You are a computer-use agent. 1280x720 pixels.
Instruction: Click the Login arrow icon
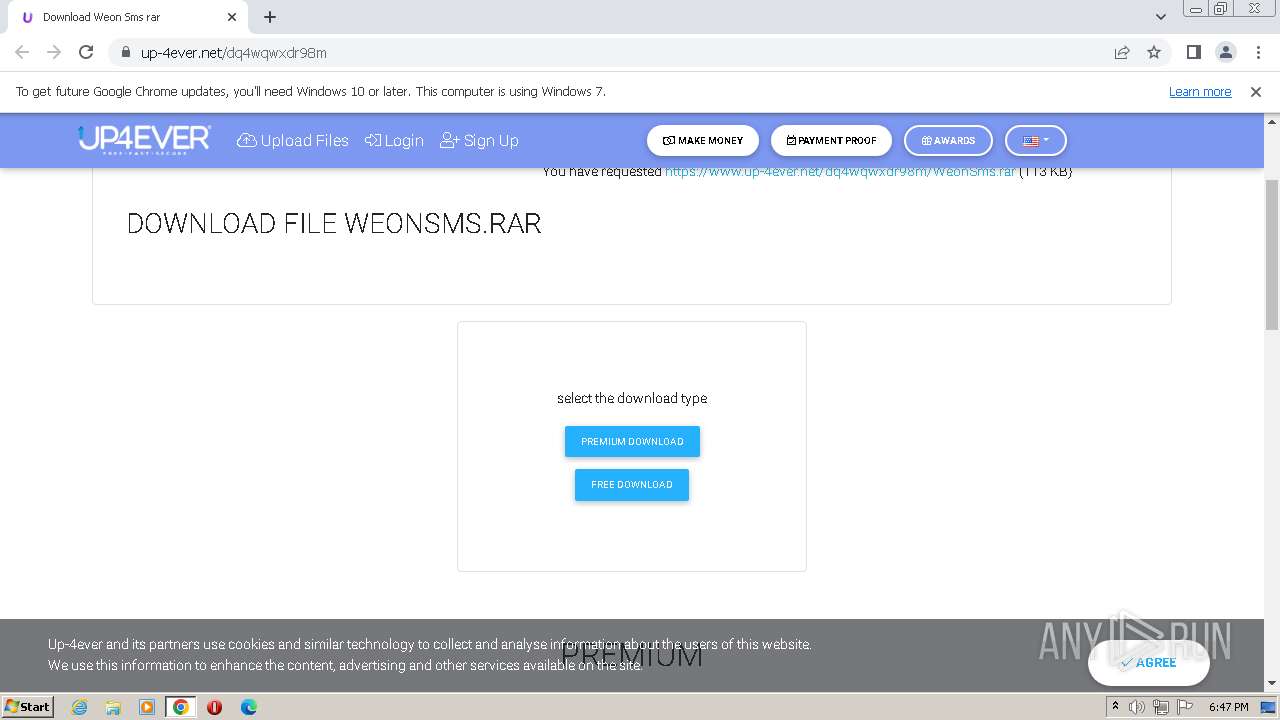[x=373, y=140]
